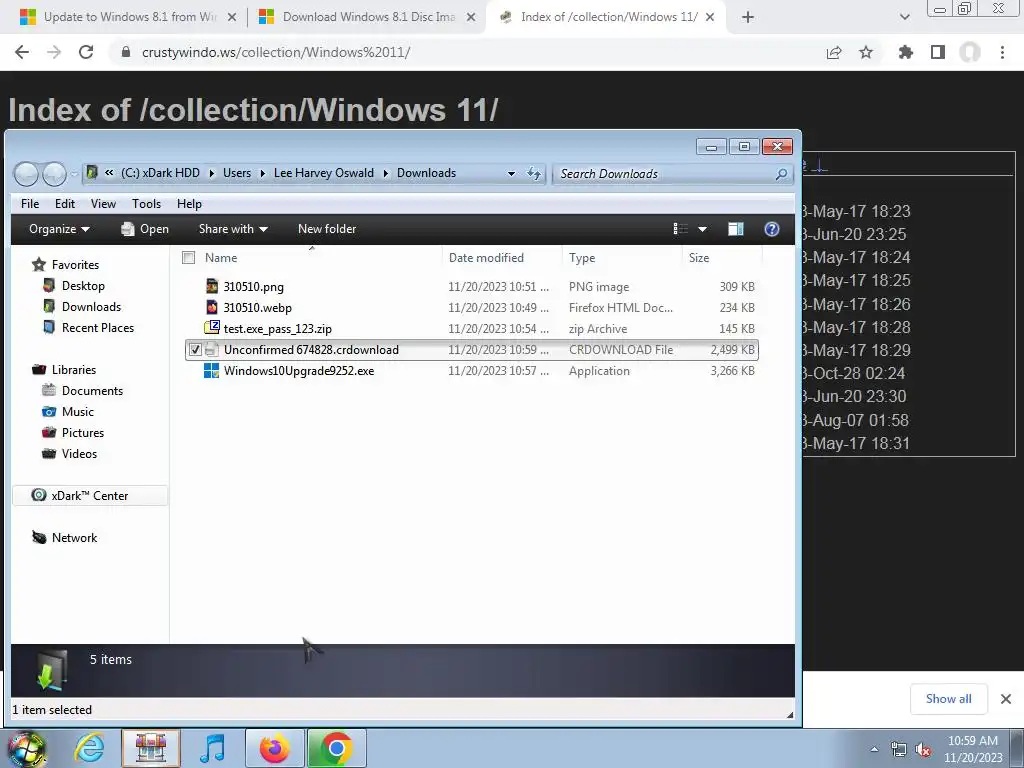Open the Edit menu in Explorer
The image size is (1024, 768).
click(x=65, y=204)
